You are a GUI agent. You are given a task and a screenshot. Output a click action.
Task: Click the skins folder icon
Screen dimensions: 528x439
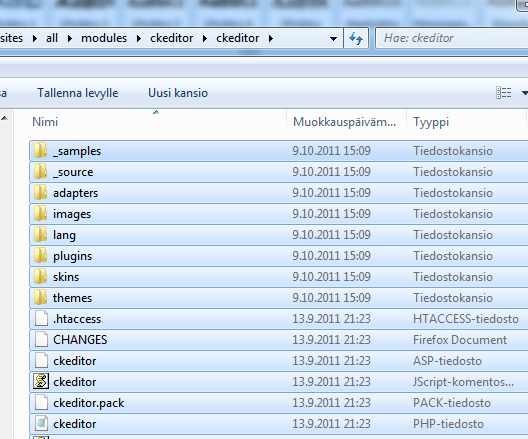tap(40, 277)
